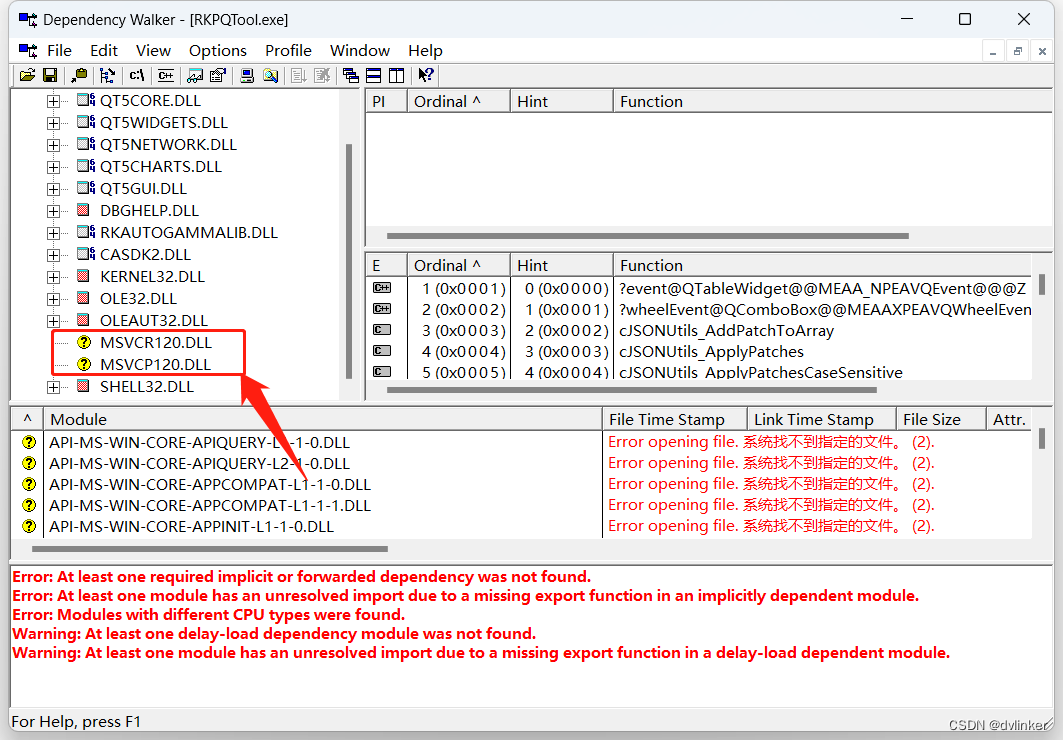This screenshot has height=740, width=1063.
Task: Open the Options menu
Action: (x=217, y=50)
